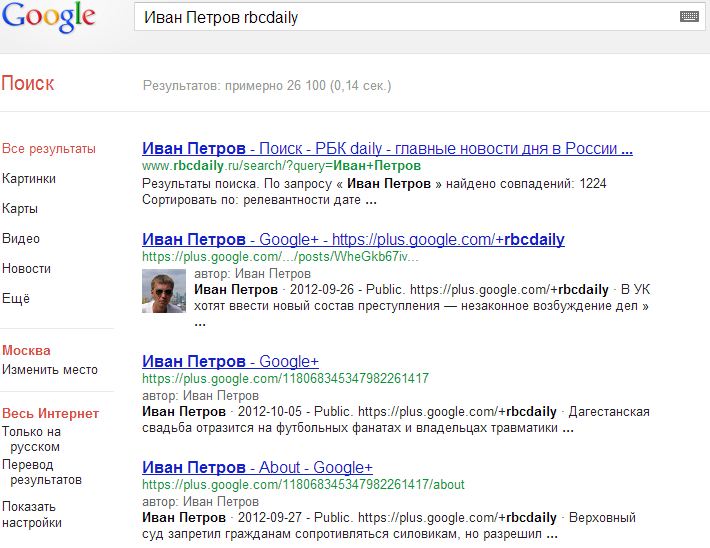
Task: Click the green URL ending in posts/WheGkb67iv...
Action: [280, 257]
